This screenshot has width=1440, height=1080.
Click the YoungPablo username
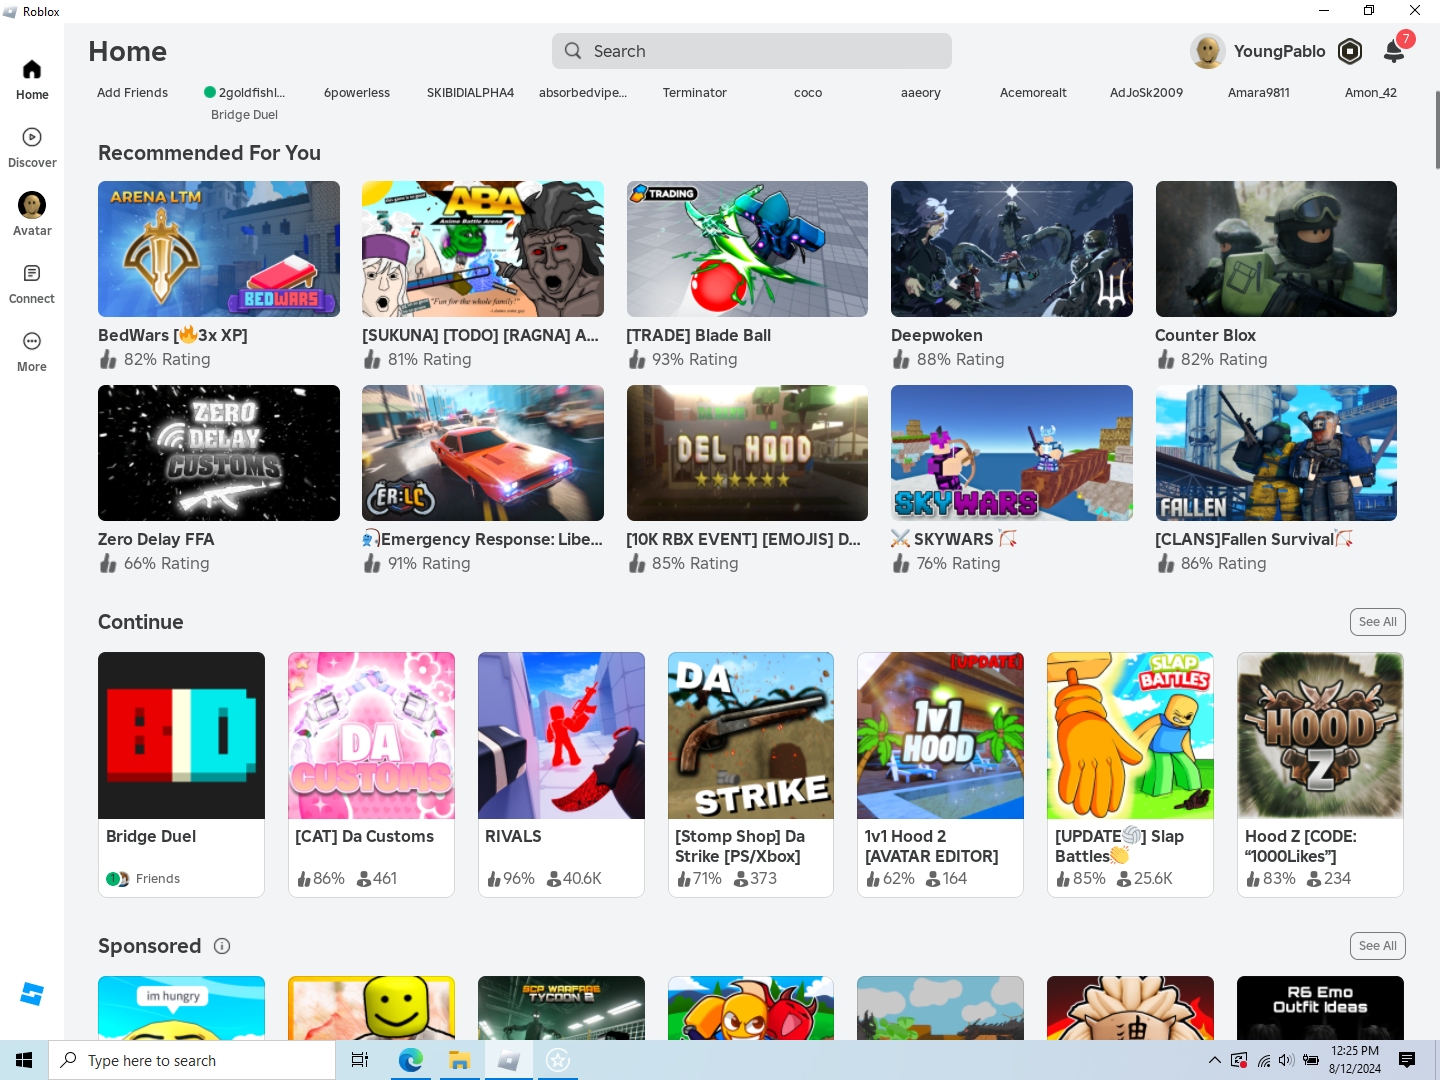[1279, 51]
